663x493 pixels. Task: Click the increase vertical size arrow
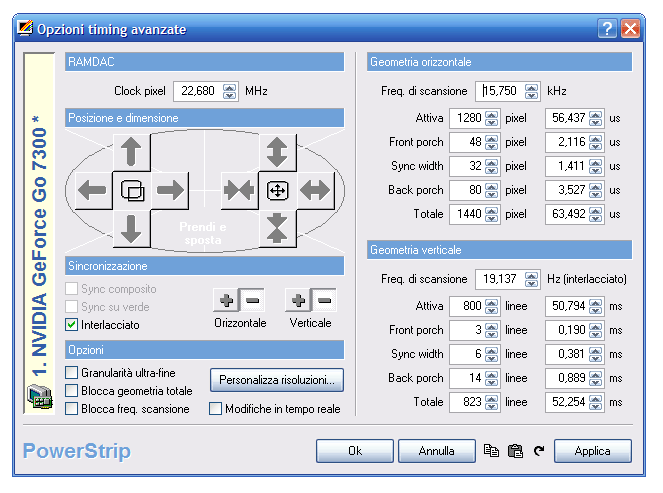tap(276, 152)
